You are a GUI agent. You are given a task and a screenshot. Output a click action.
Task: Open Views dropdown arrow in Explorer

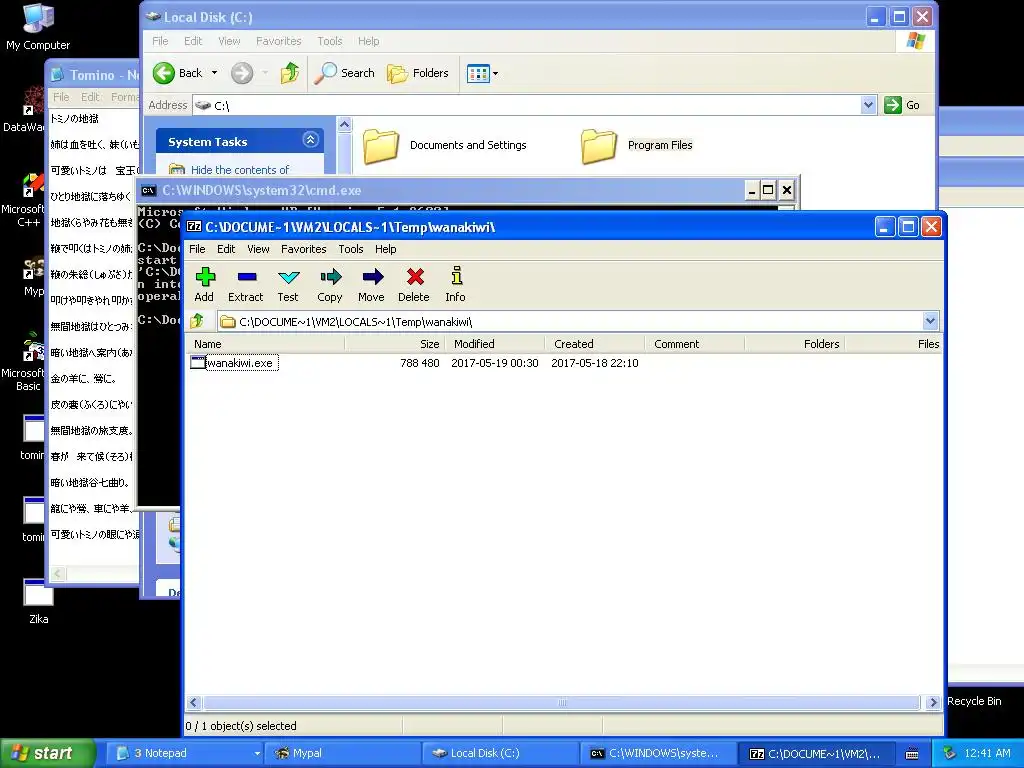pos(495,73)
